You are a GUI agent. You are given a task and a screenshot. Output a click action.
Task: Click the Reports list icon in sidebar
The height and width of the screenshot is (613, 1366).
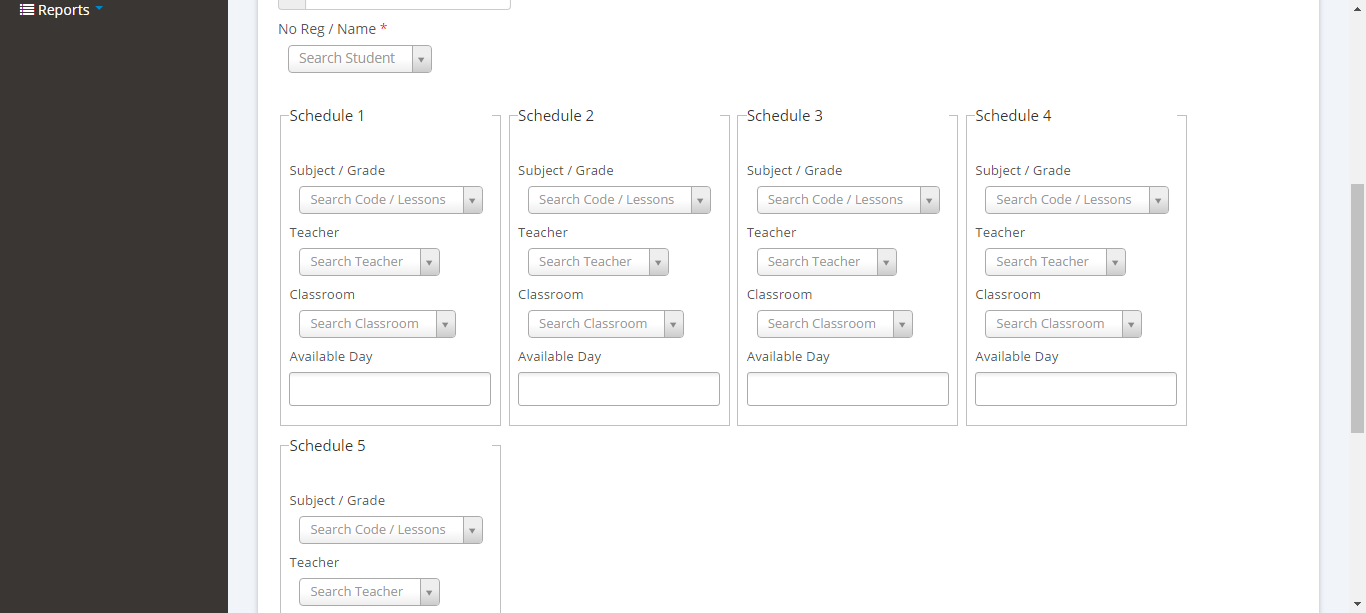27,10
